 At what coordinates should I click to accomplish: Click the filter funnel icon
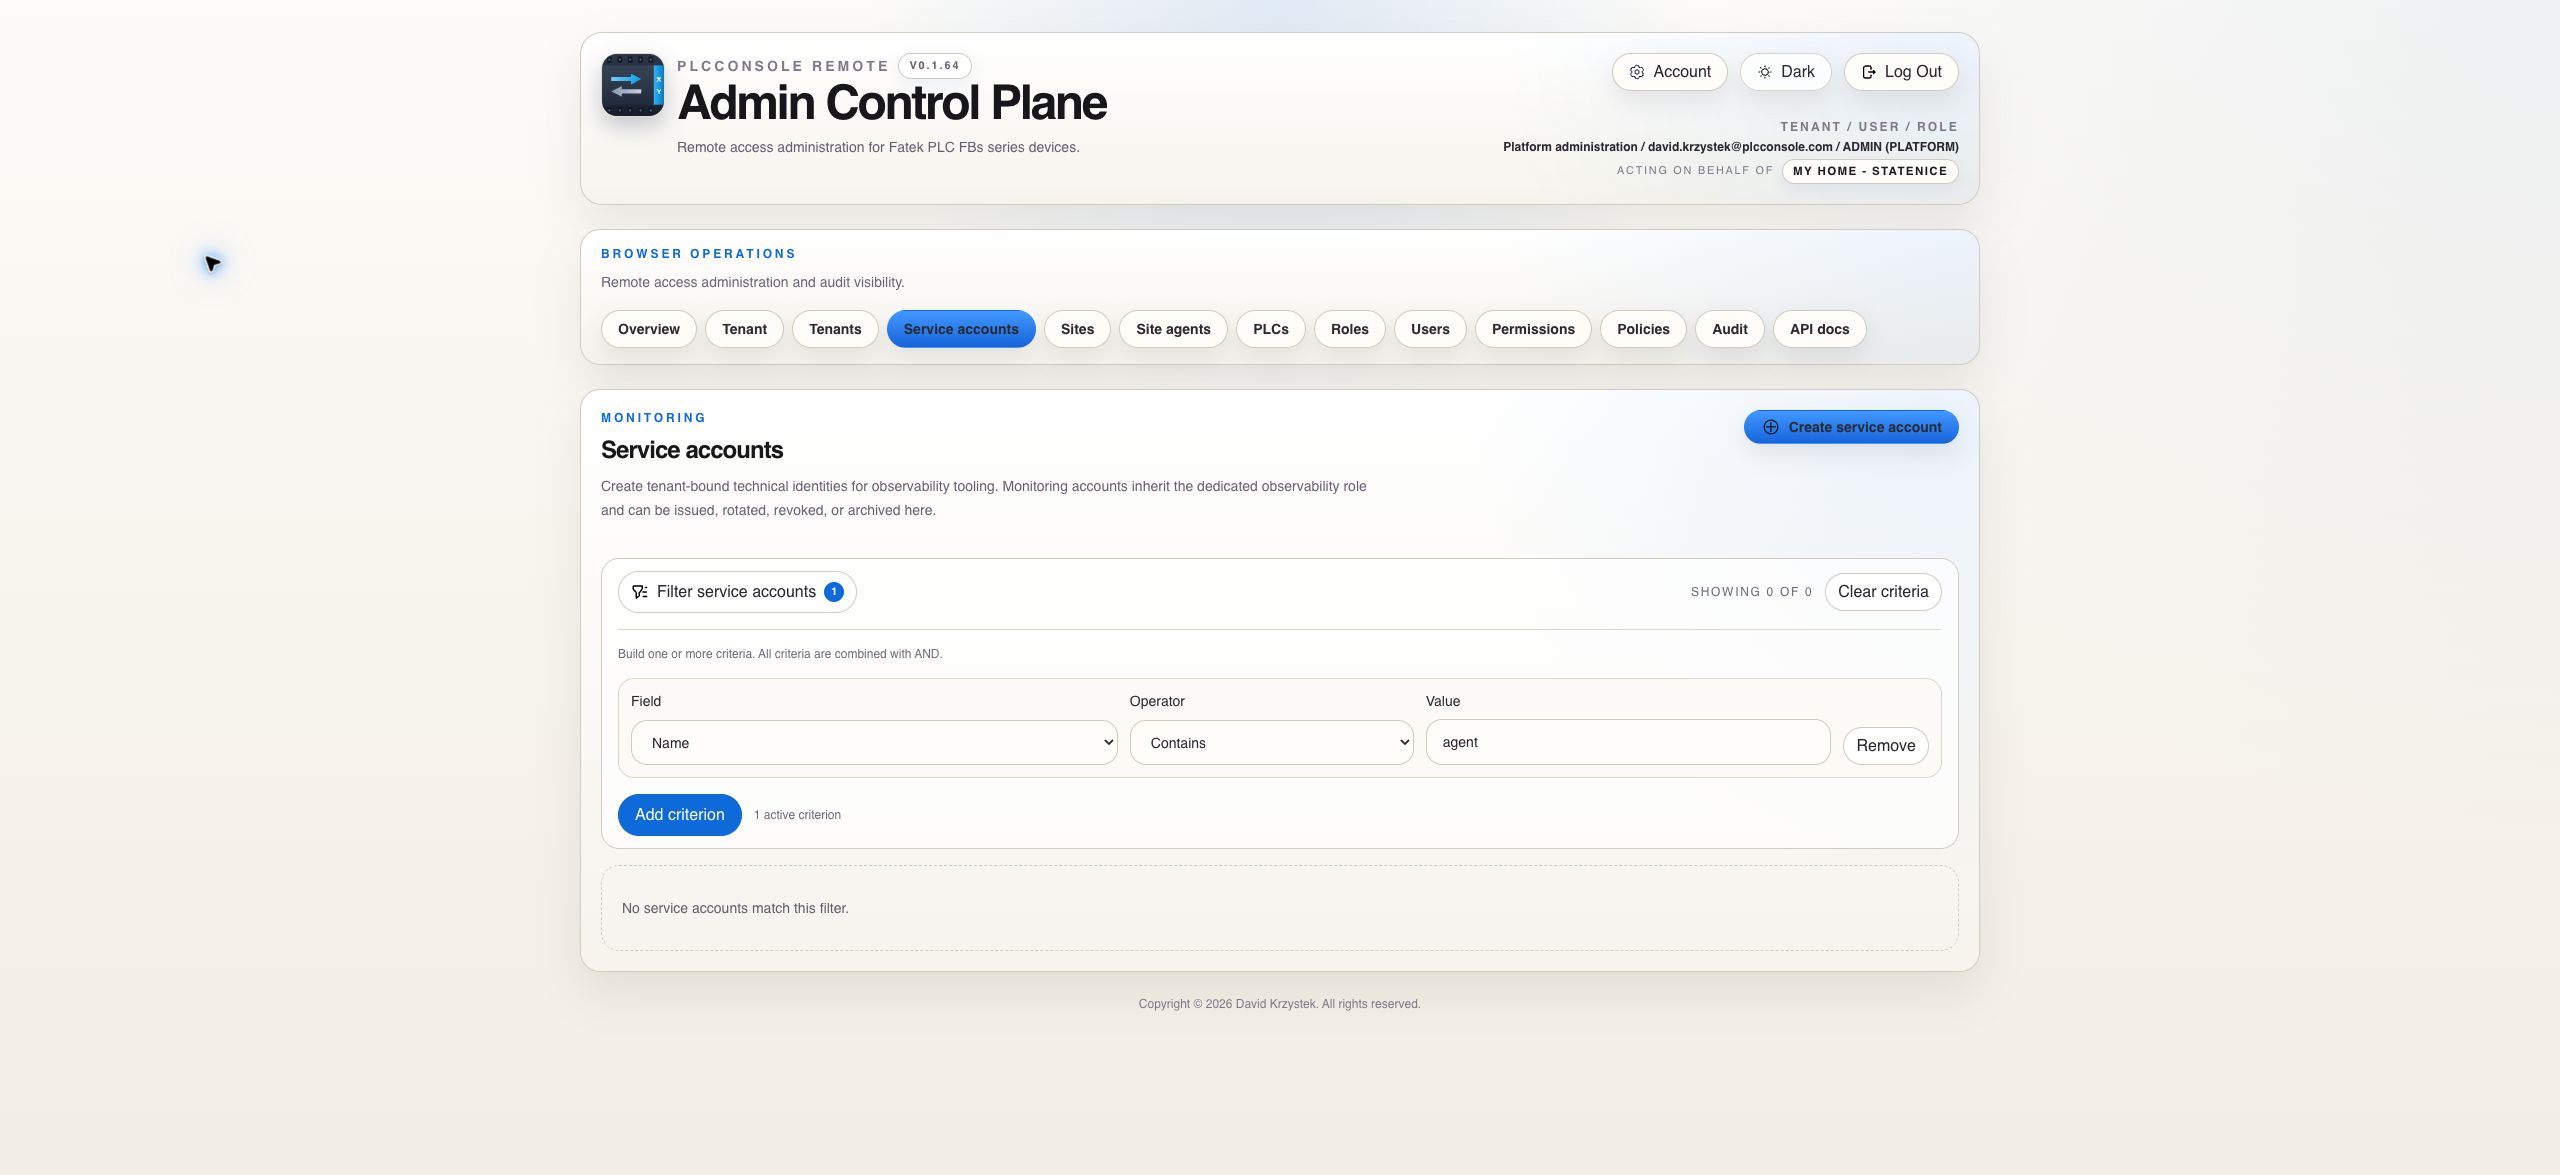point(640,592)
